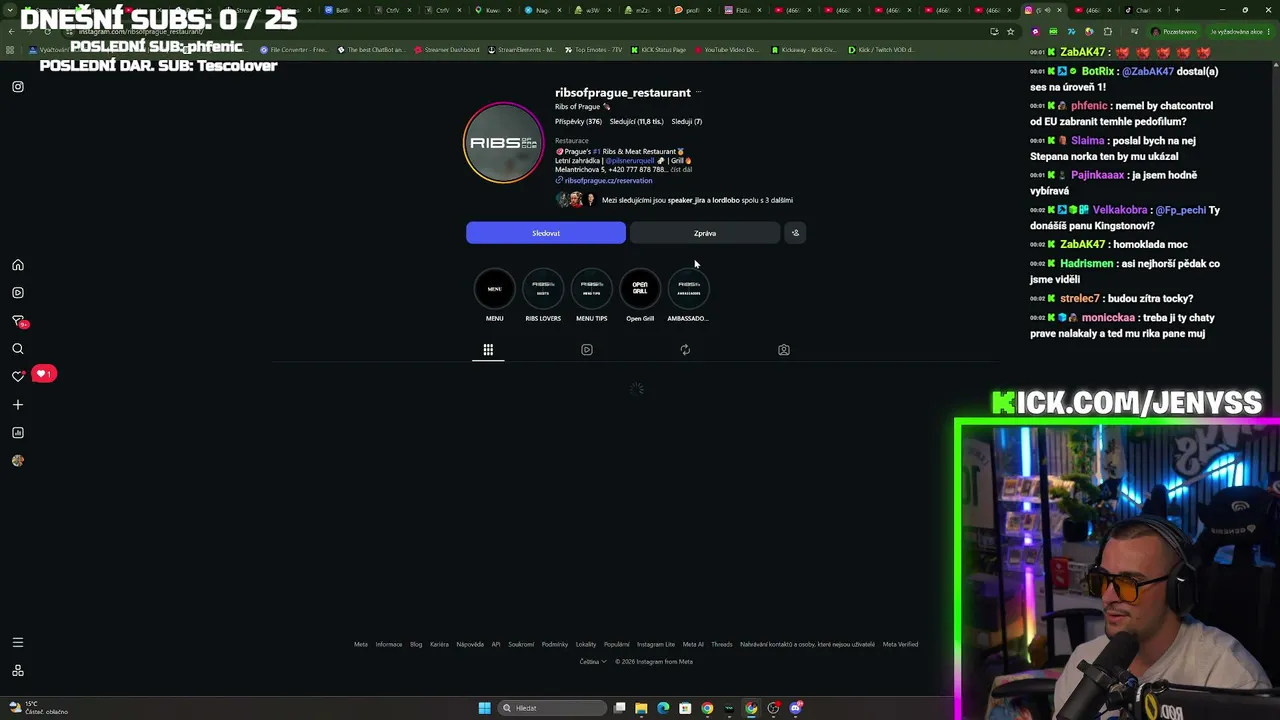1280x720 pixels.
Task: Open Microsoft Store from the taskbar
Action: click(x=685, y=708)
